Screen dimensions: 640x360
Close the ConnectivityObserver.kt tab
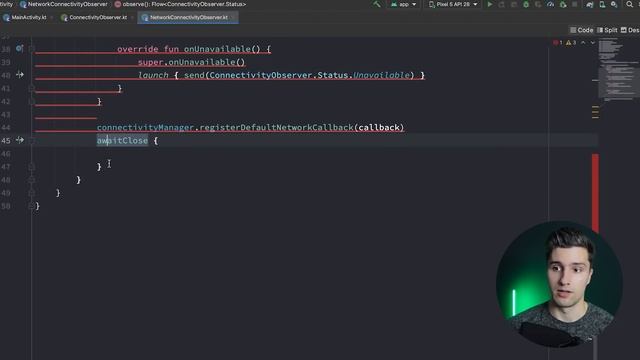pyautogui.click(x=132, y=18)
